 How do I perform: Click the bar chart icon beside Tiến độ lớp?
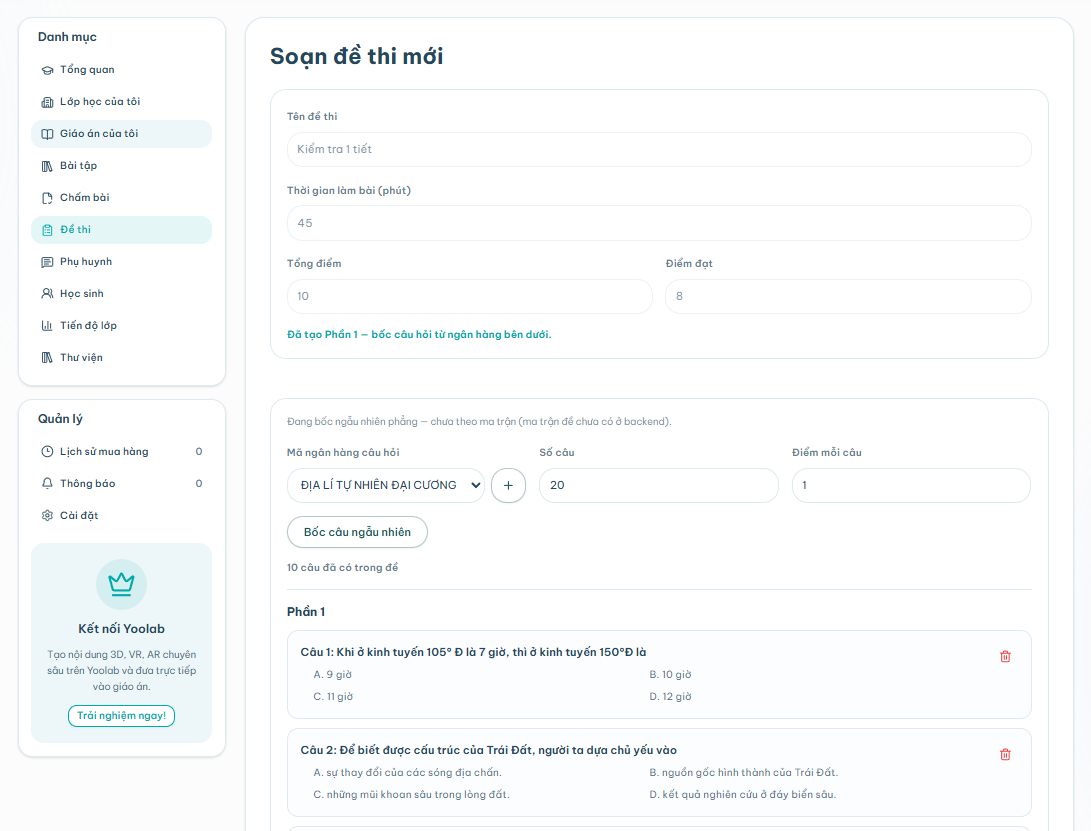47,326
